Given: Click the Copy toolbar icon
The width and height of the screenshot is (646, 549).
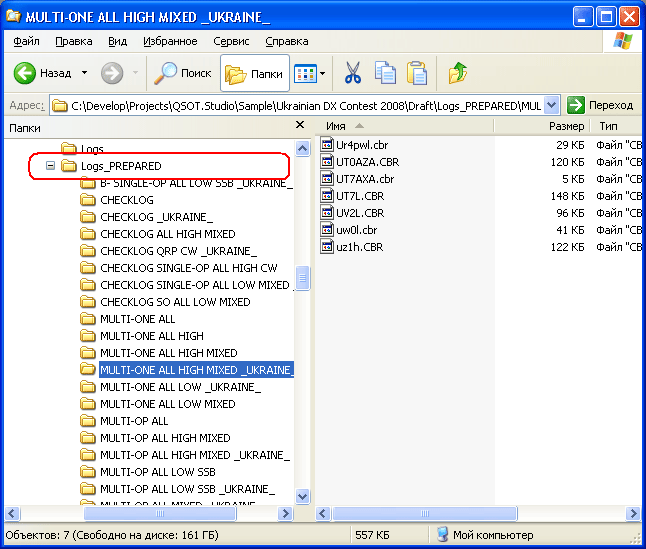Looking at the screenshot, I should (x=385, y=73).
